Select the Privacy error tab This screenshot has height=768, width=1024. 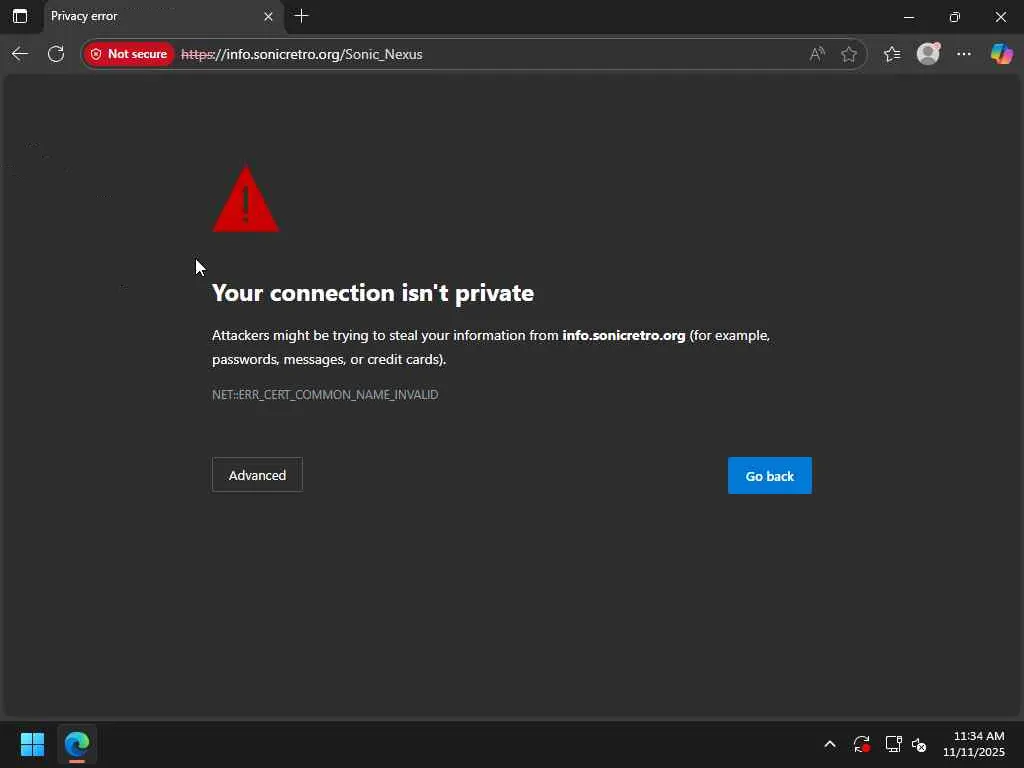pos(163,16)
